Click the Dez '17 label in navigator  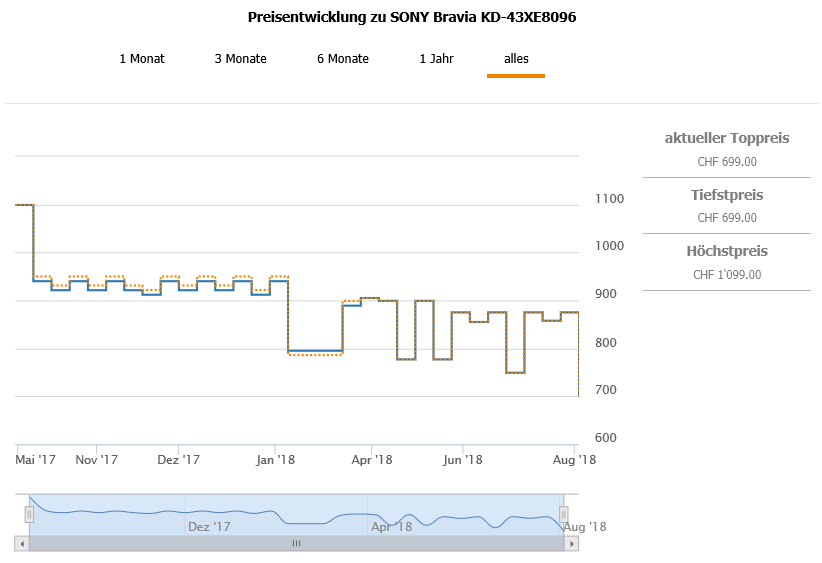pos(209,526)
